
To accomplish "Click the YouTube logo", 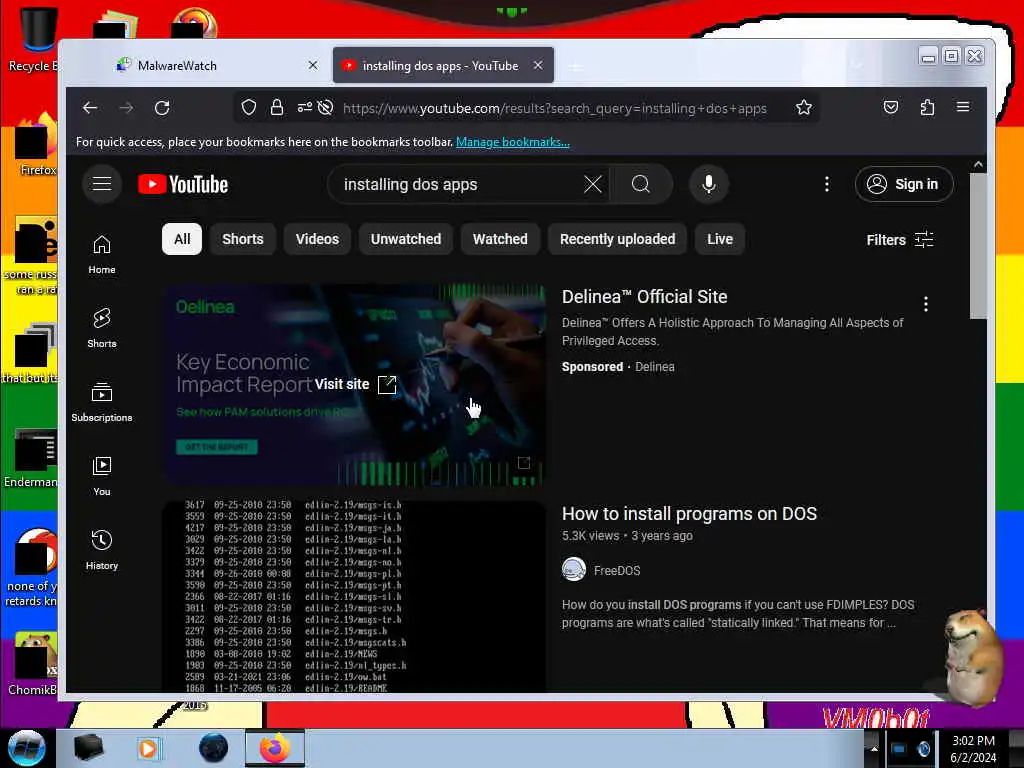I will pos(183,185).
